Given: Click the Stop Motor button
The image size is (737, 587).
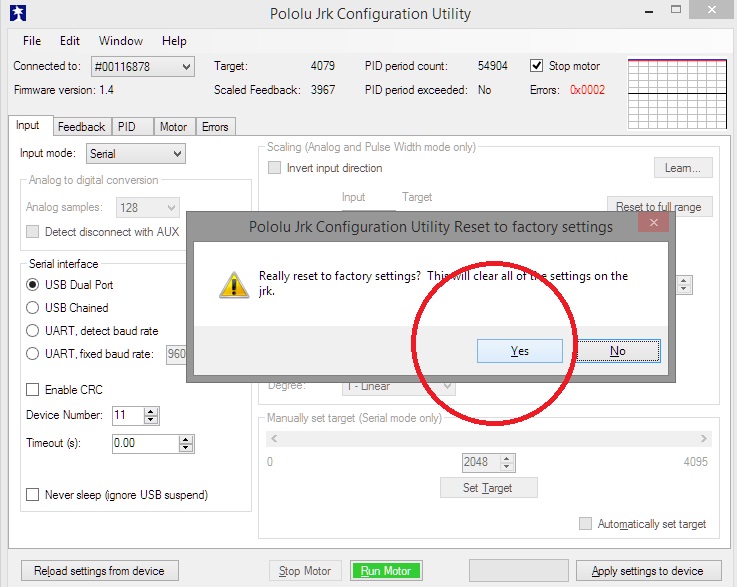Looking at the screenshot, I should click(305, 571).
